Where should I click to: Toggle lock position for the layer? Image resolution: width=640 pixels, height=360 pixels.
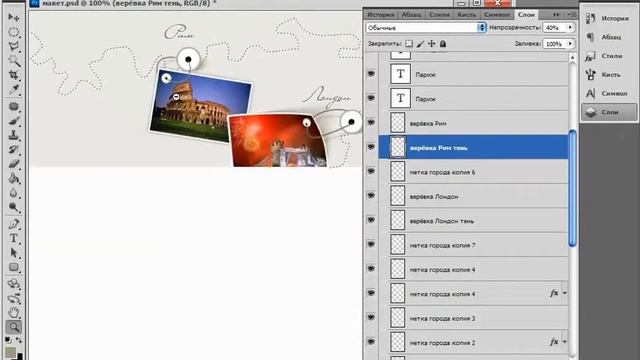pyautogui.click(x=431, y=44)
